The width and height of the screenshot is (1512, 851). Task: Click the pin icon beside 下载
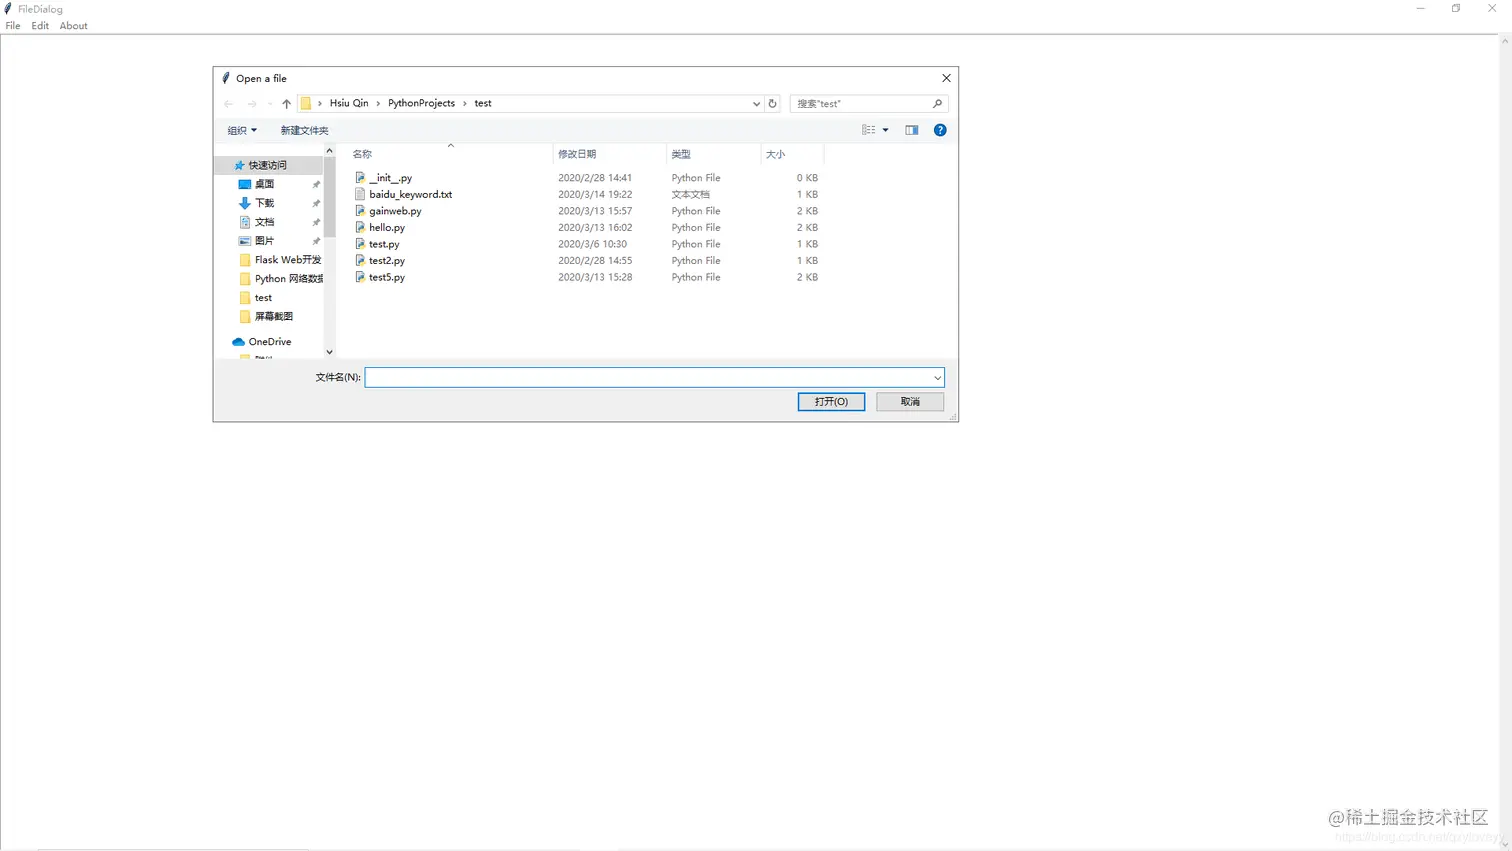tap(316, 204)
